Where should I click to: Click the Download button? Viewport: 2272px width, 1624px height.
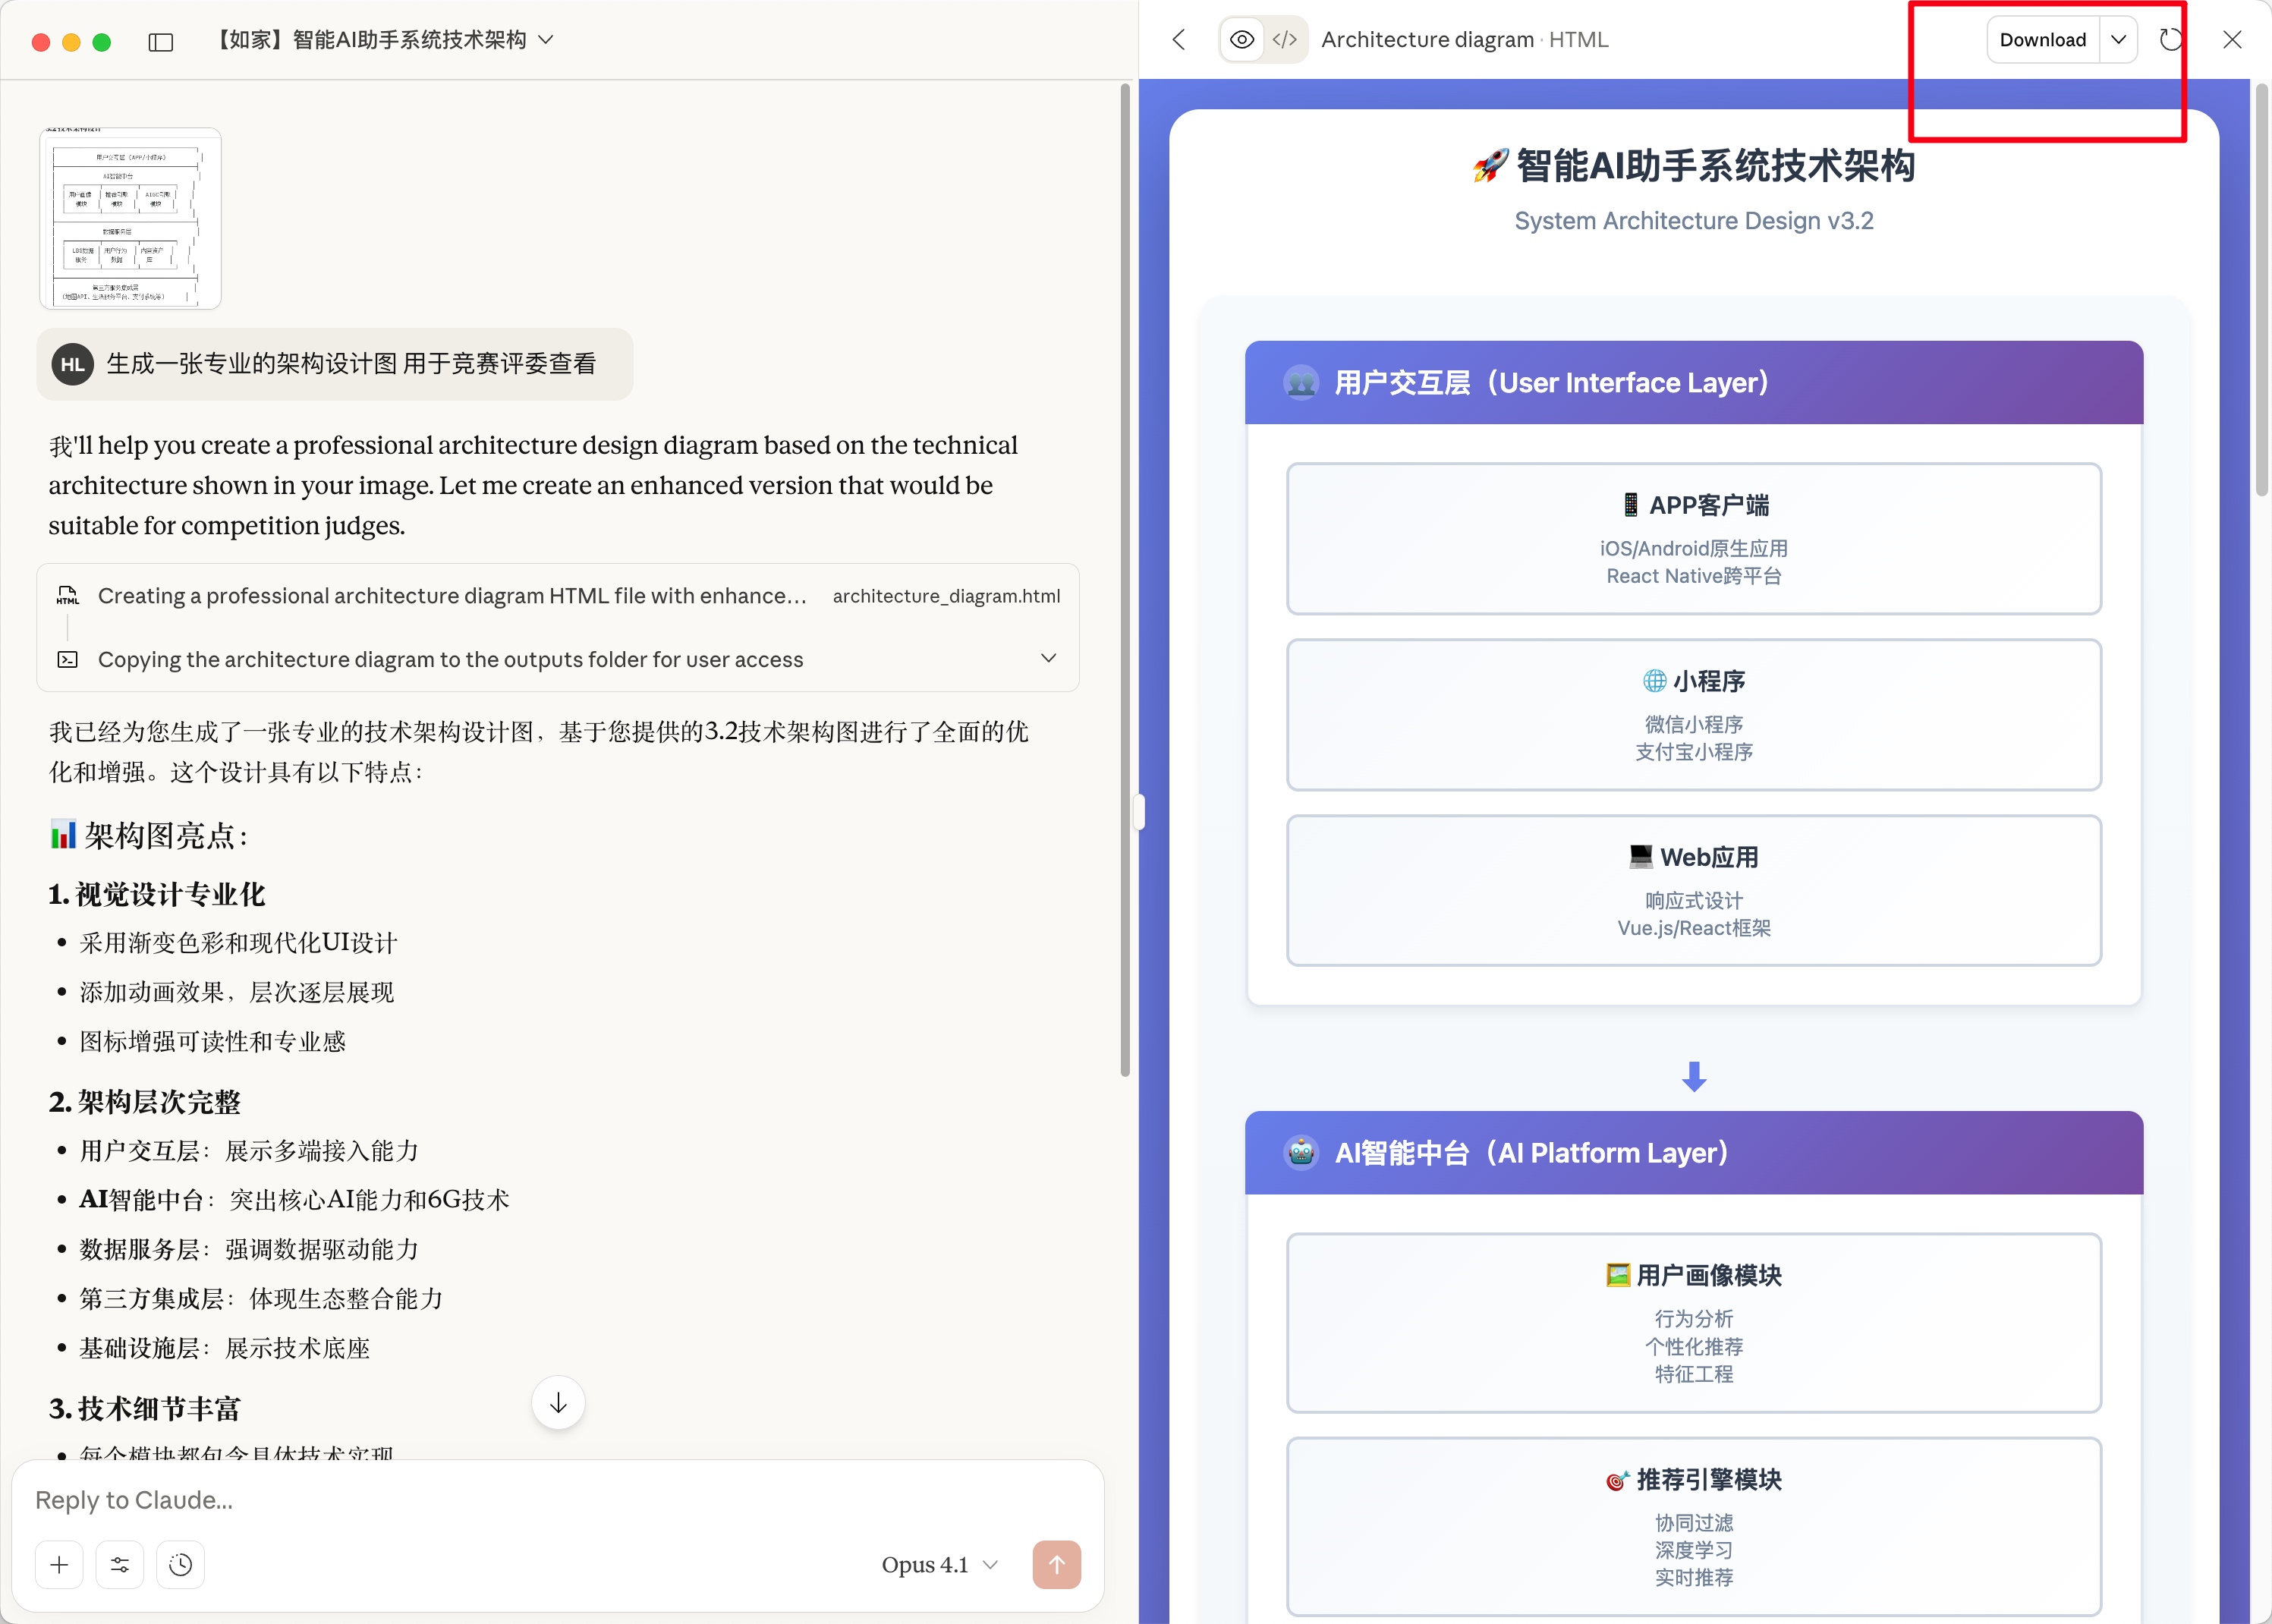coord(2042,40)
